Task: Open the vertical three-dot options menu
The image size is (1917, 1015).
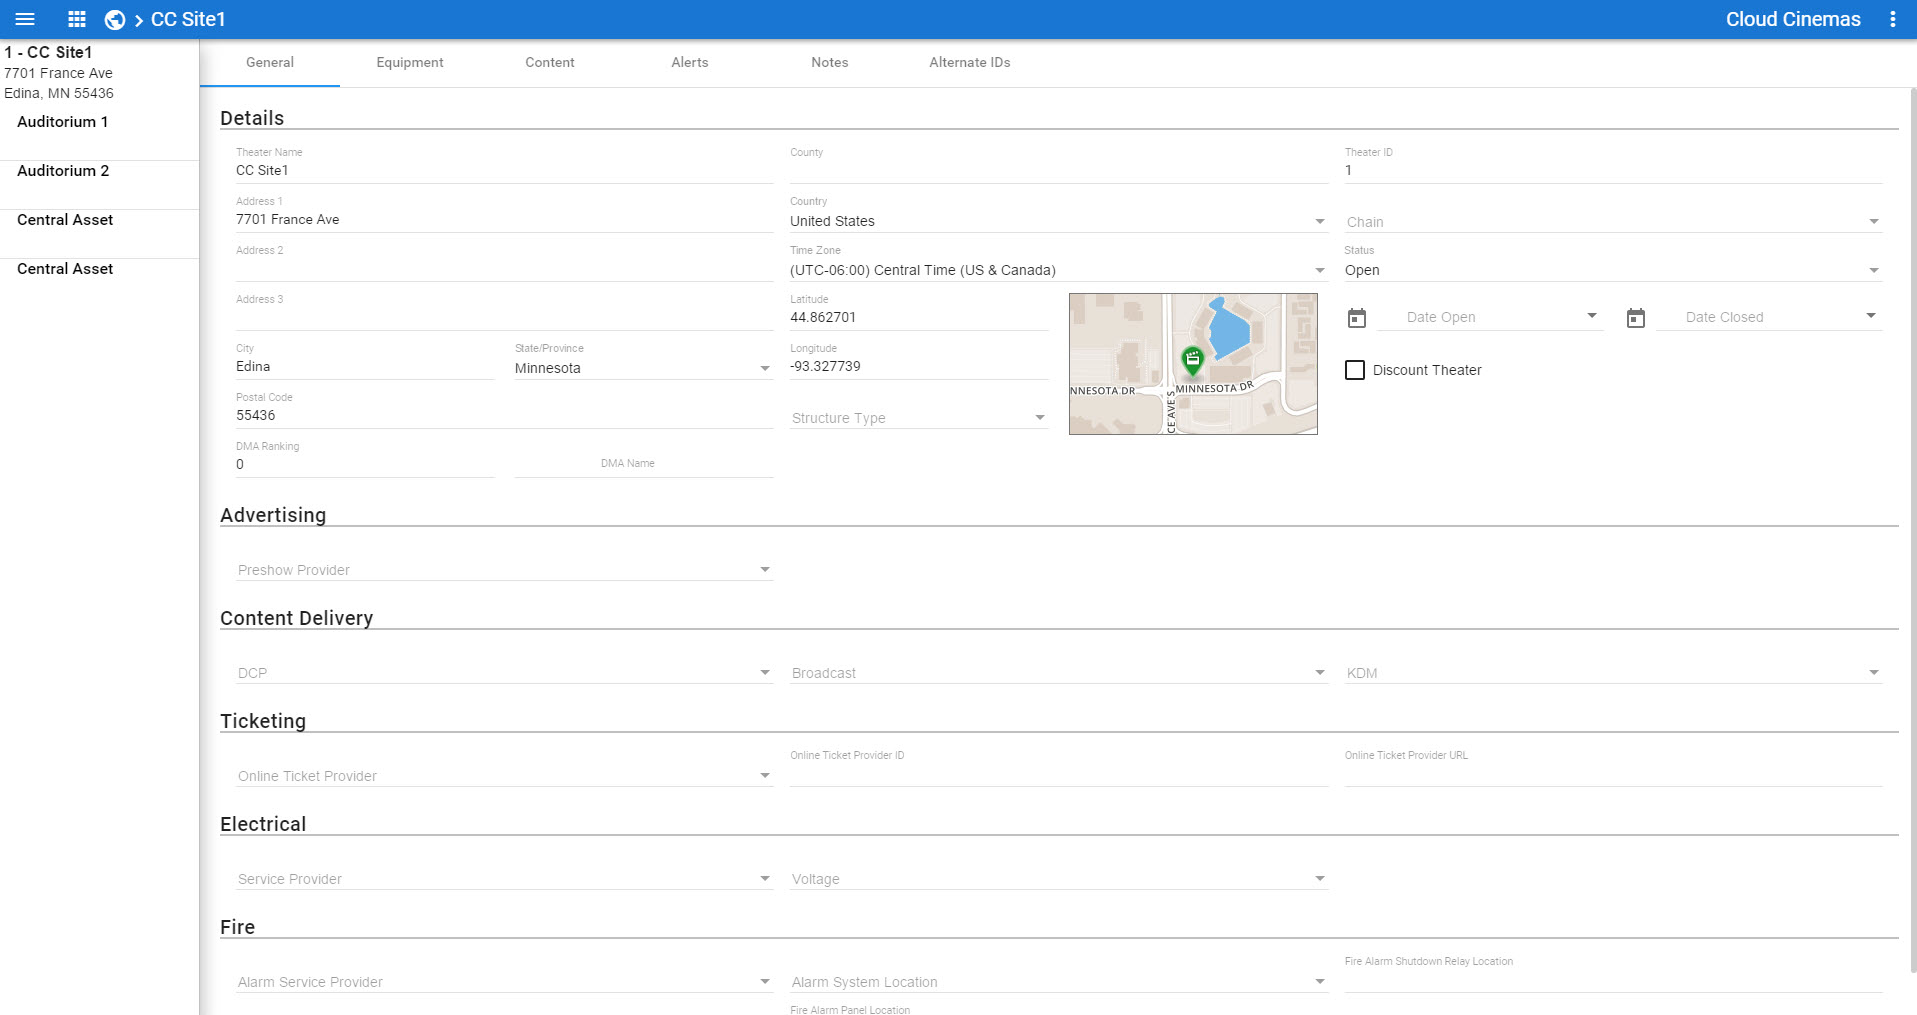Action: (x=1892, y=19)
